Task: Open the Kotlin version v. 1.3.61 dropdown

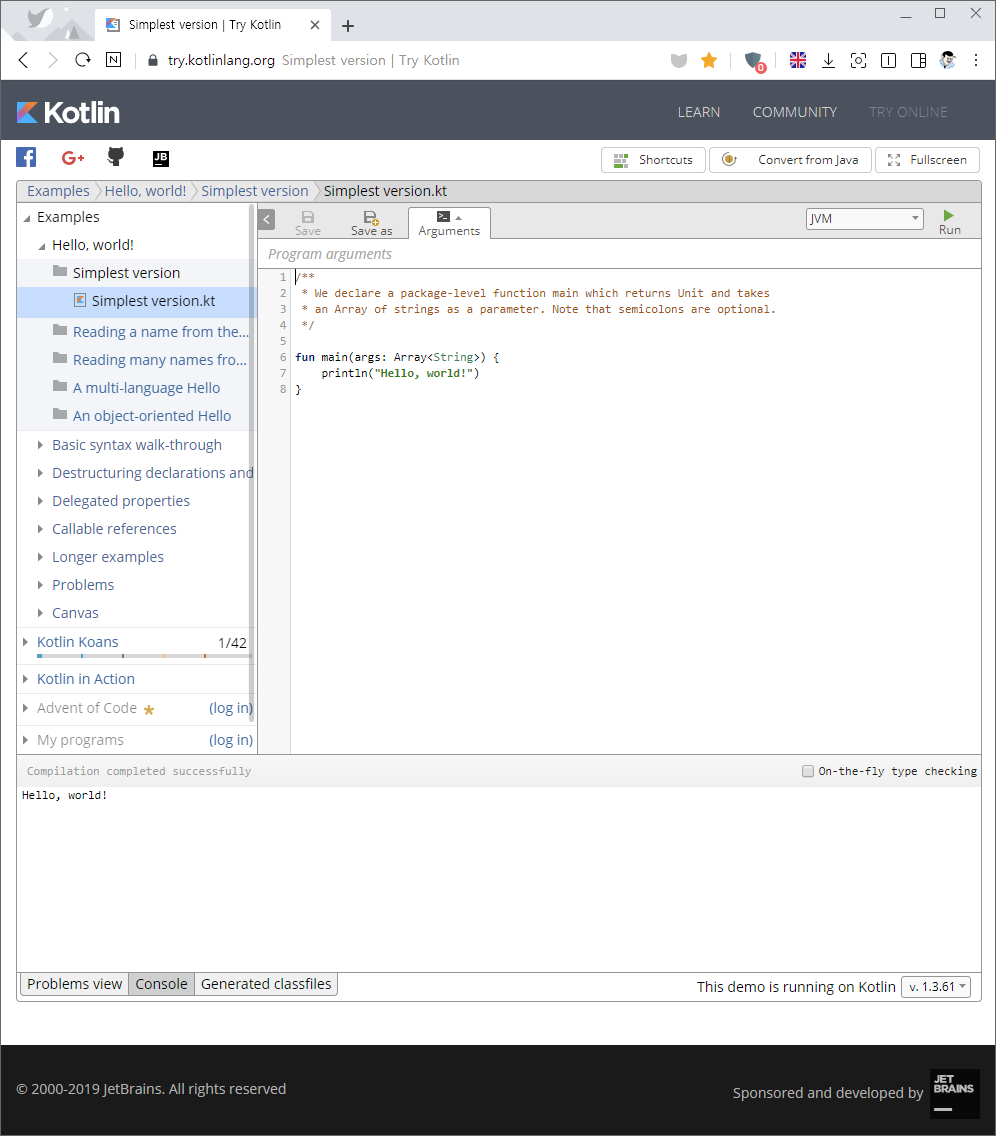Action: tap(936, 987)
